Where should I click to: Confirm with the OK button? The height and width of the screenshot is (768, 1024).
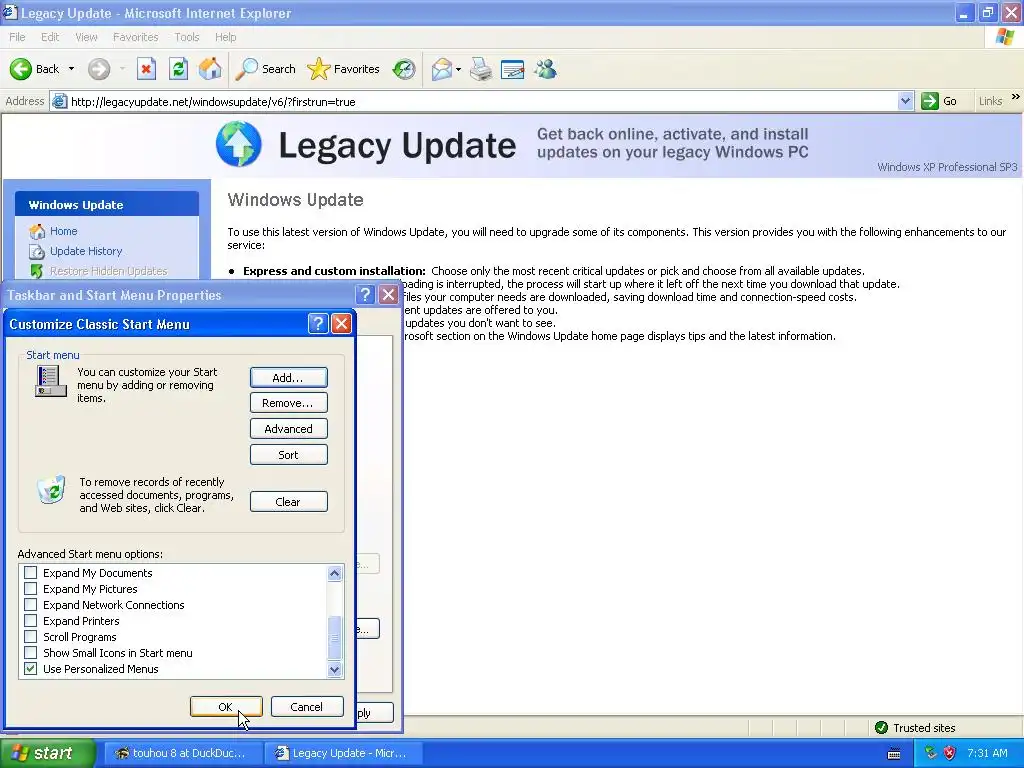pyautogui.click(x=226, y=707)
